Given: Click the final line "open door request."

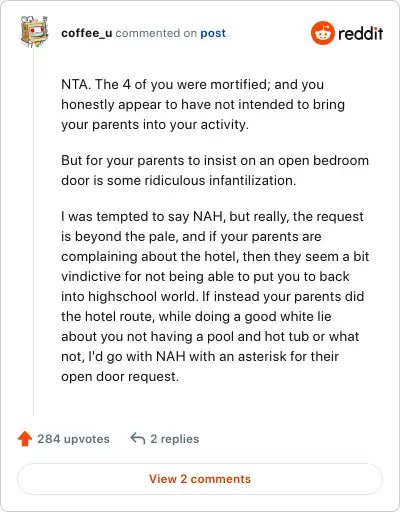Looking at the screenshot, I should click(120, 377).
